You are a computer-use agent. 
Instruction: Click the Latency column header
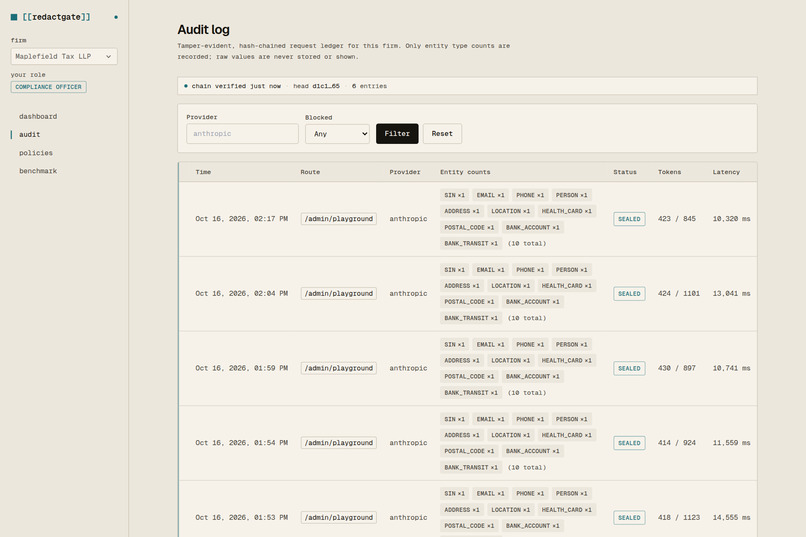coord(726,172)
